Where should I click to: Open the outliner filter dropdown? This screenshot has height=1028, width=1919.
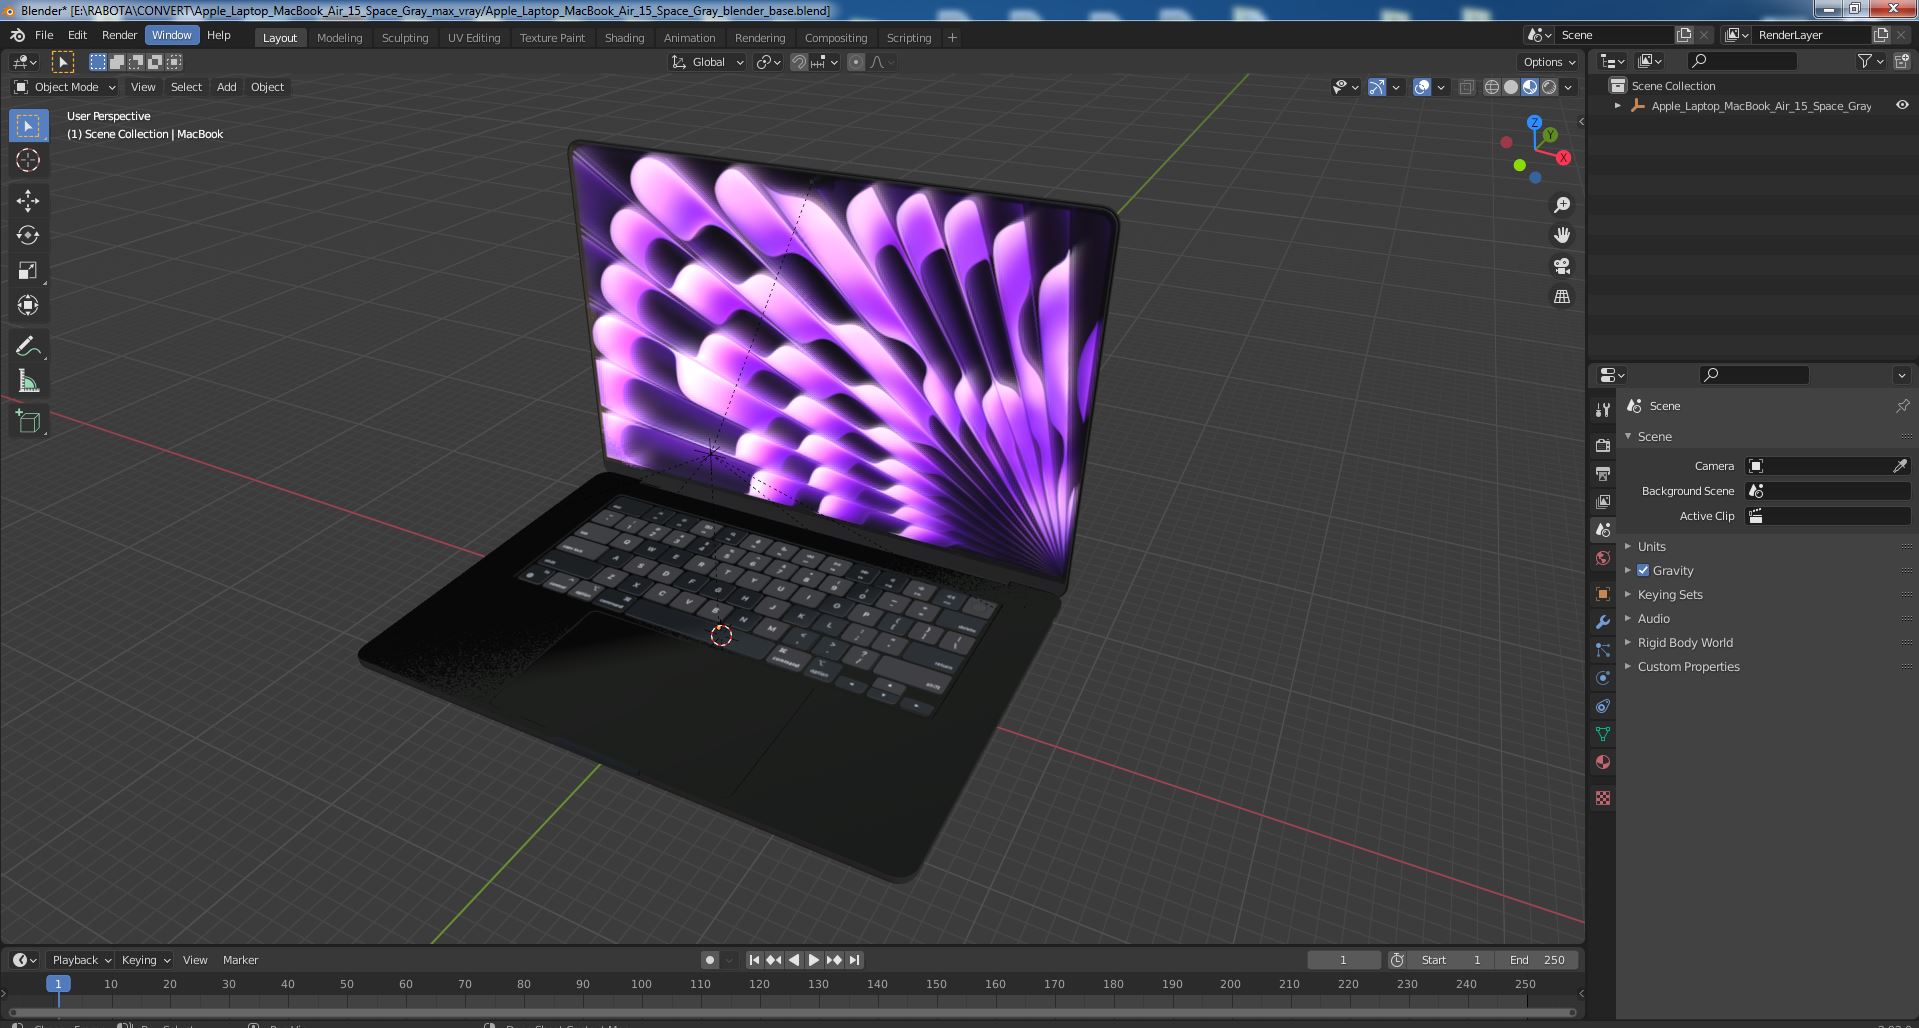(x=1870, y=62)
